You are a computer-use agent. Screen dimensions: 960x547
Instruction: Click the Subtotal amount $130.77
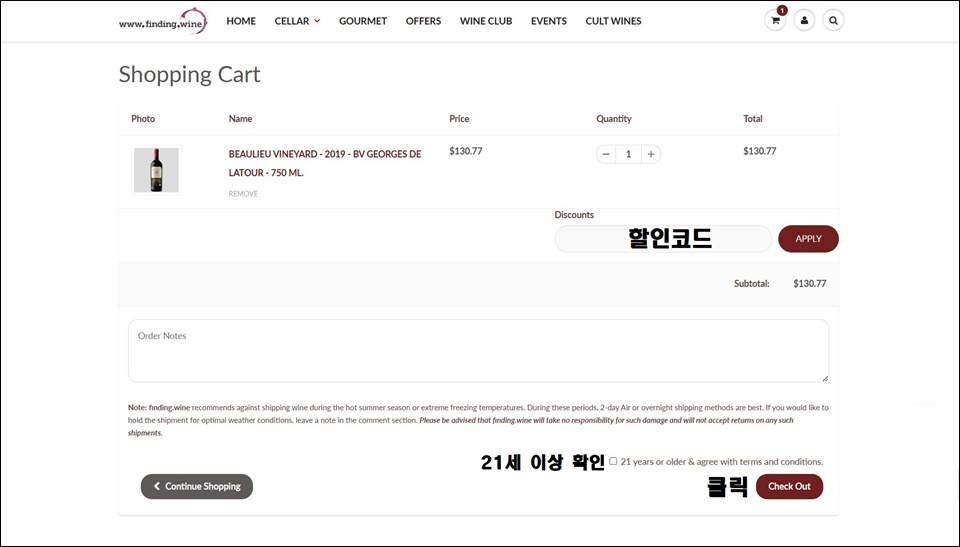click(809, 284)
